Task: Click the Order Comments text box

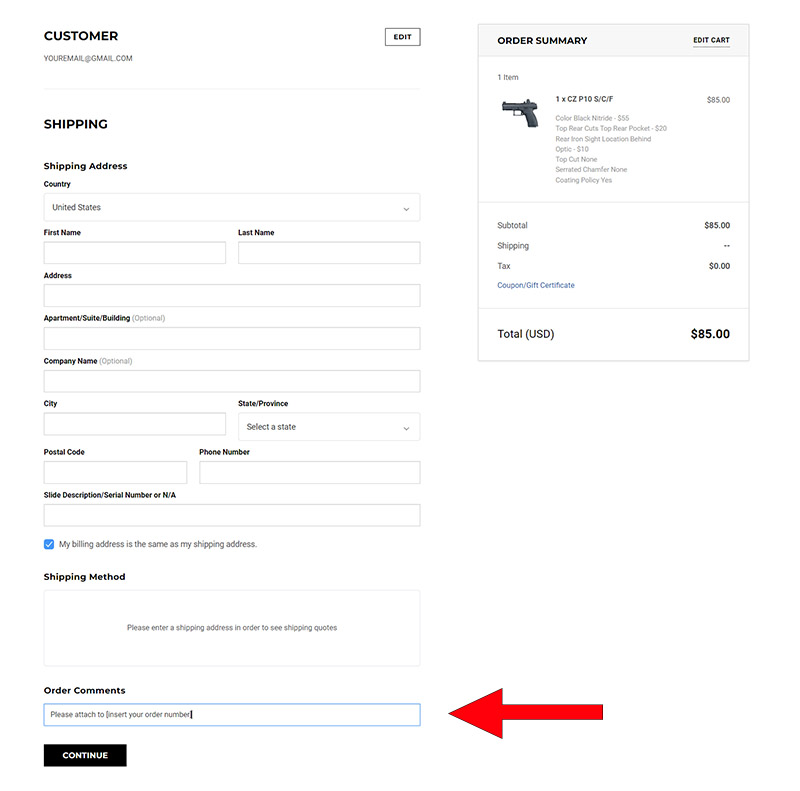Action: click(231, 715)
